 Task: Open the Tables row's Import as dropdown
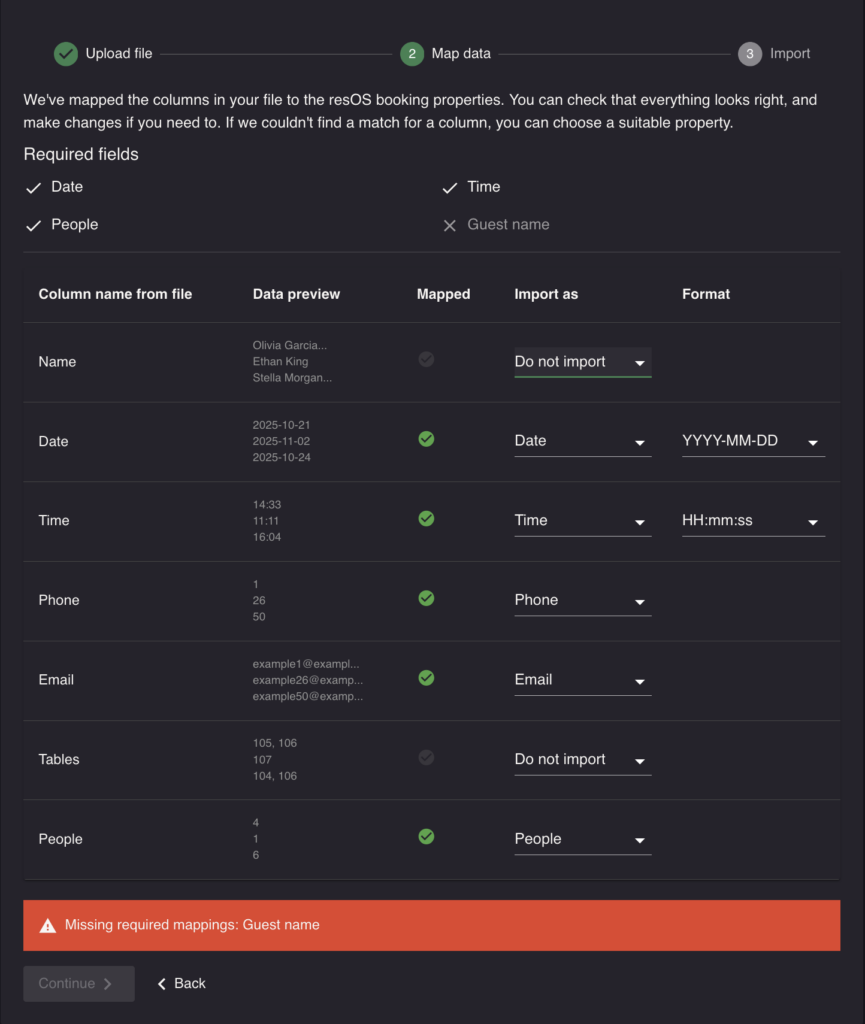click(x=582, y=760)
